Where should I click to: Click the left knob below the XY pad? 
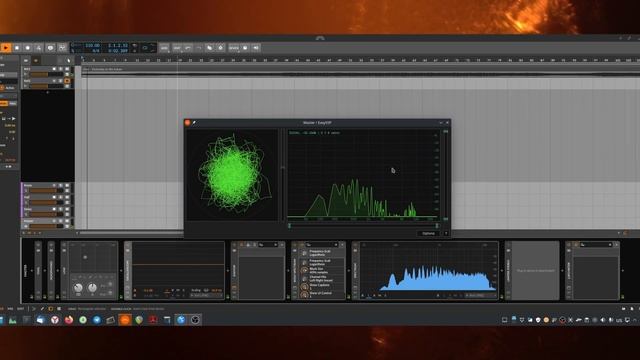tap(78, 288)
